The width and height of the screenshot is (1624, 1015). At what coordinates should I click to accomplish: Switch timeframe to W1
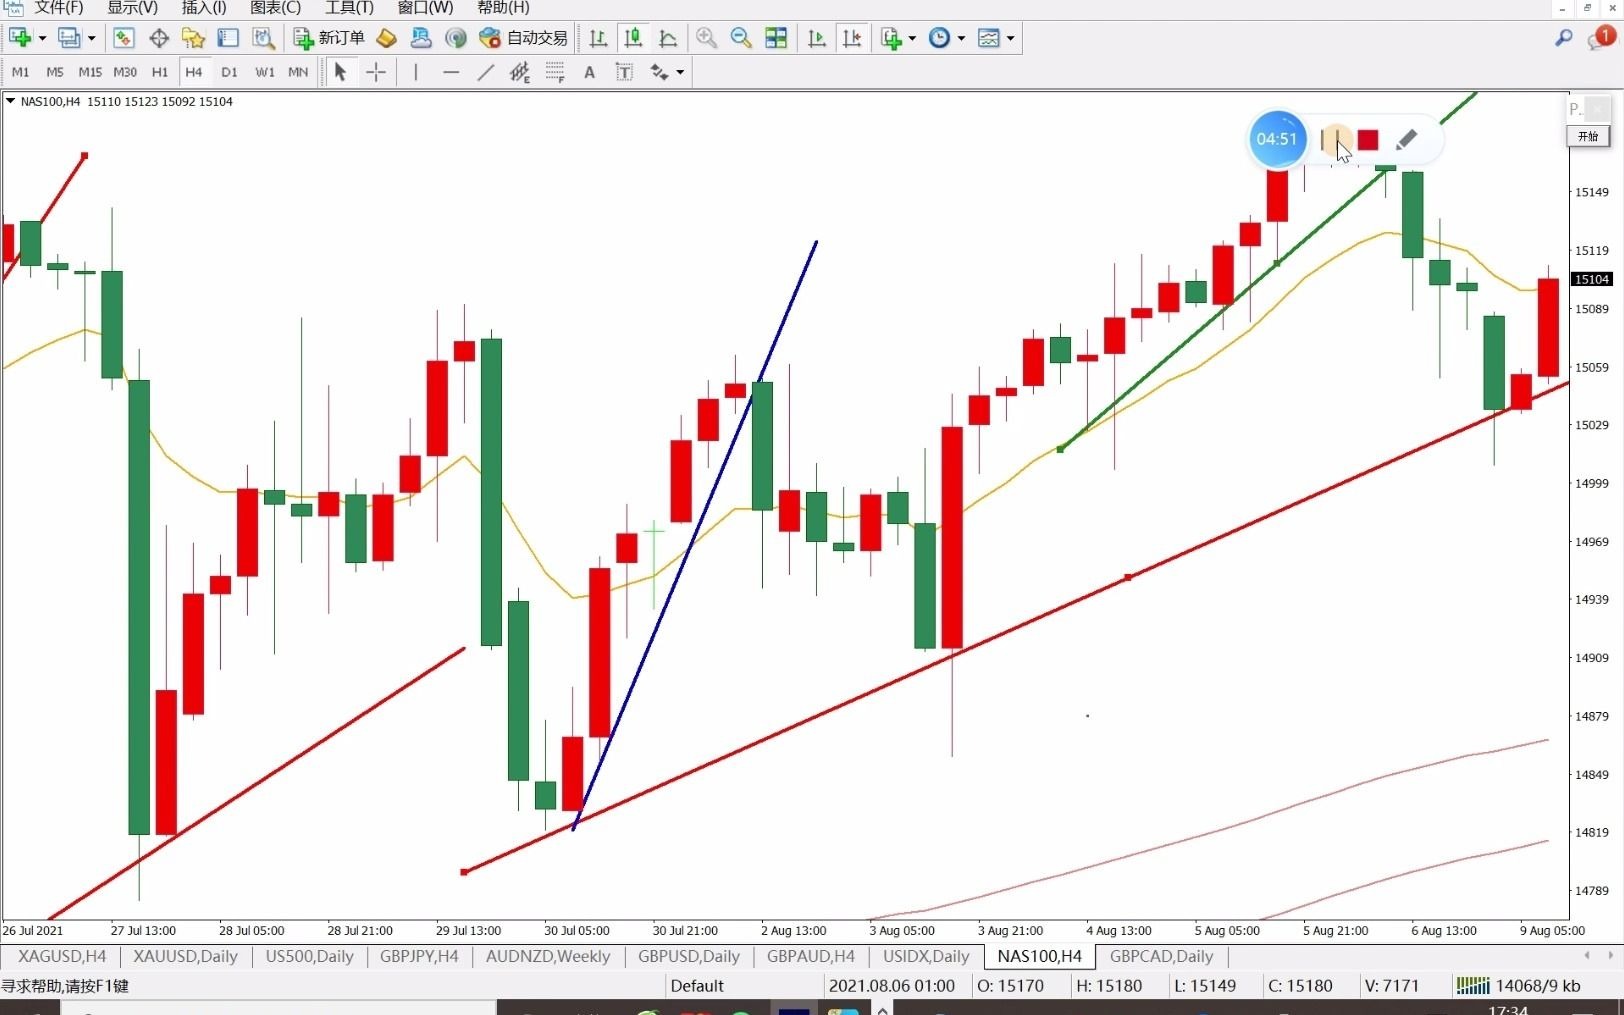[x=264, y=72]
